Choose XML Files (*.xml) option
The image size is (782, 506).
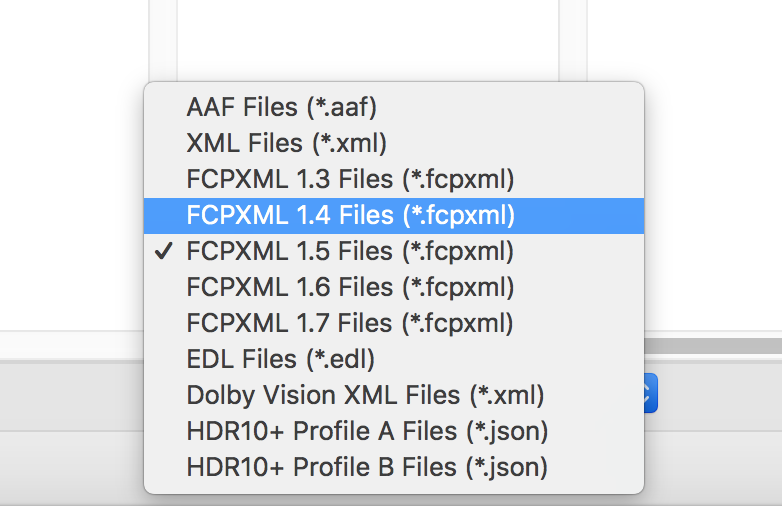pos(394,143)
